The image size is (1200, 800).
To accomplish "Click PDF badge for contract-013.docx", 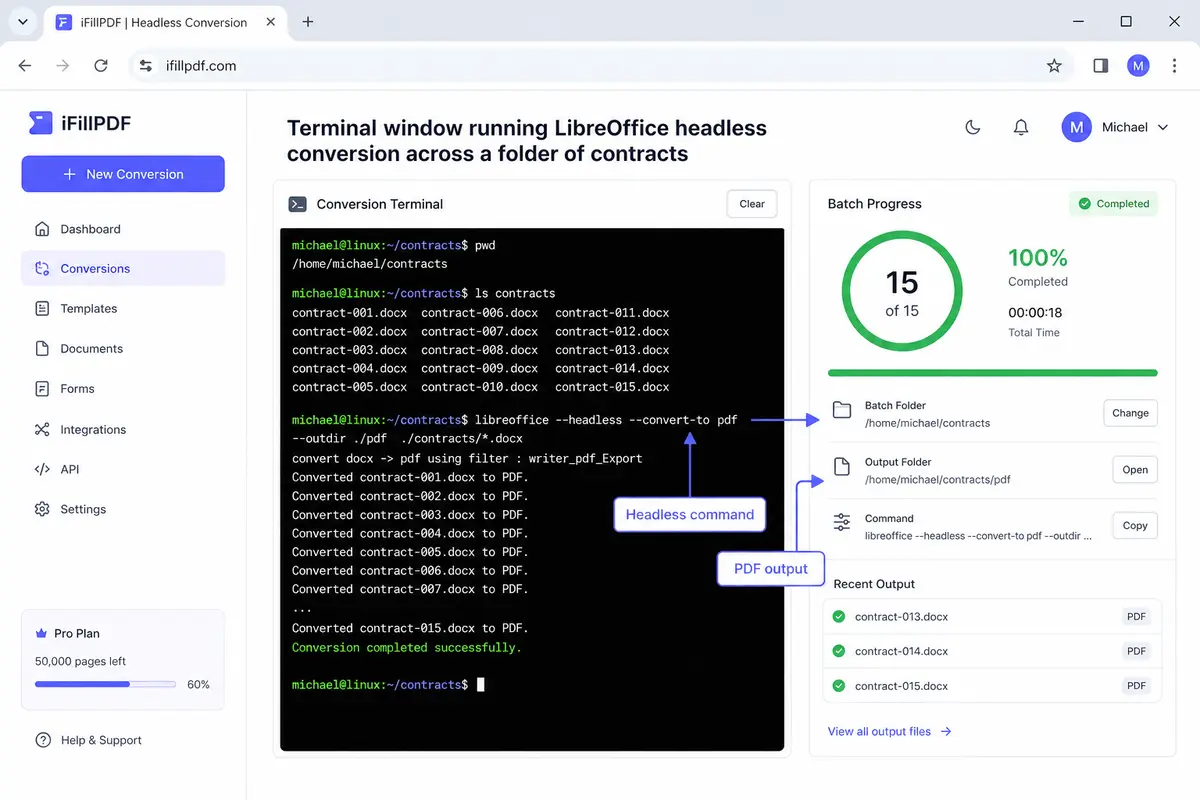I will pyautogui.click(x=1136, y=617).
